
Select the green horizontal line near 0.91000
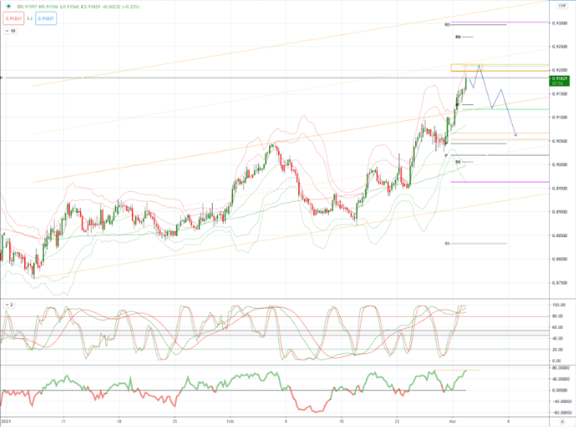pyautogui.click(x=505, y=109)
